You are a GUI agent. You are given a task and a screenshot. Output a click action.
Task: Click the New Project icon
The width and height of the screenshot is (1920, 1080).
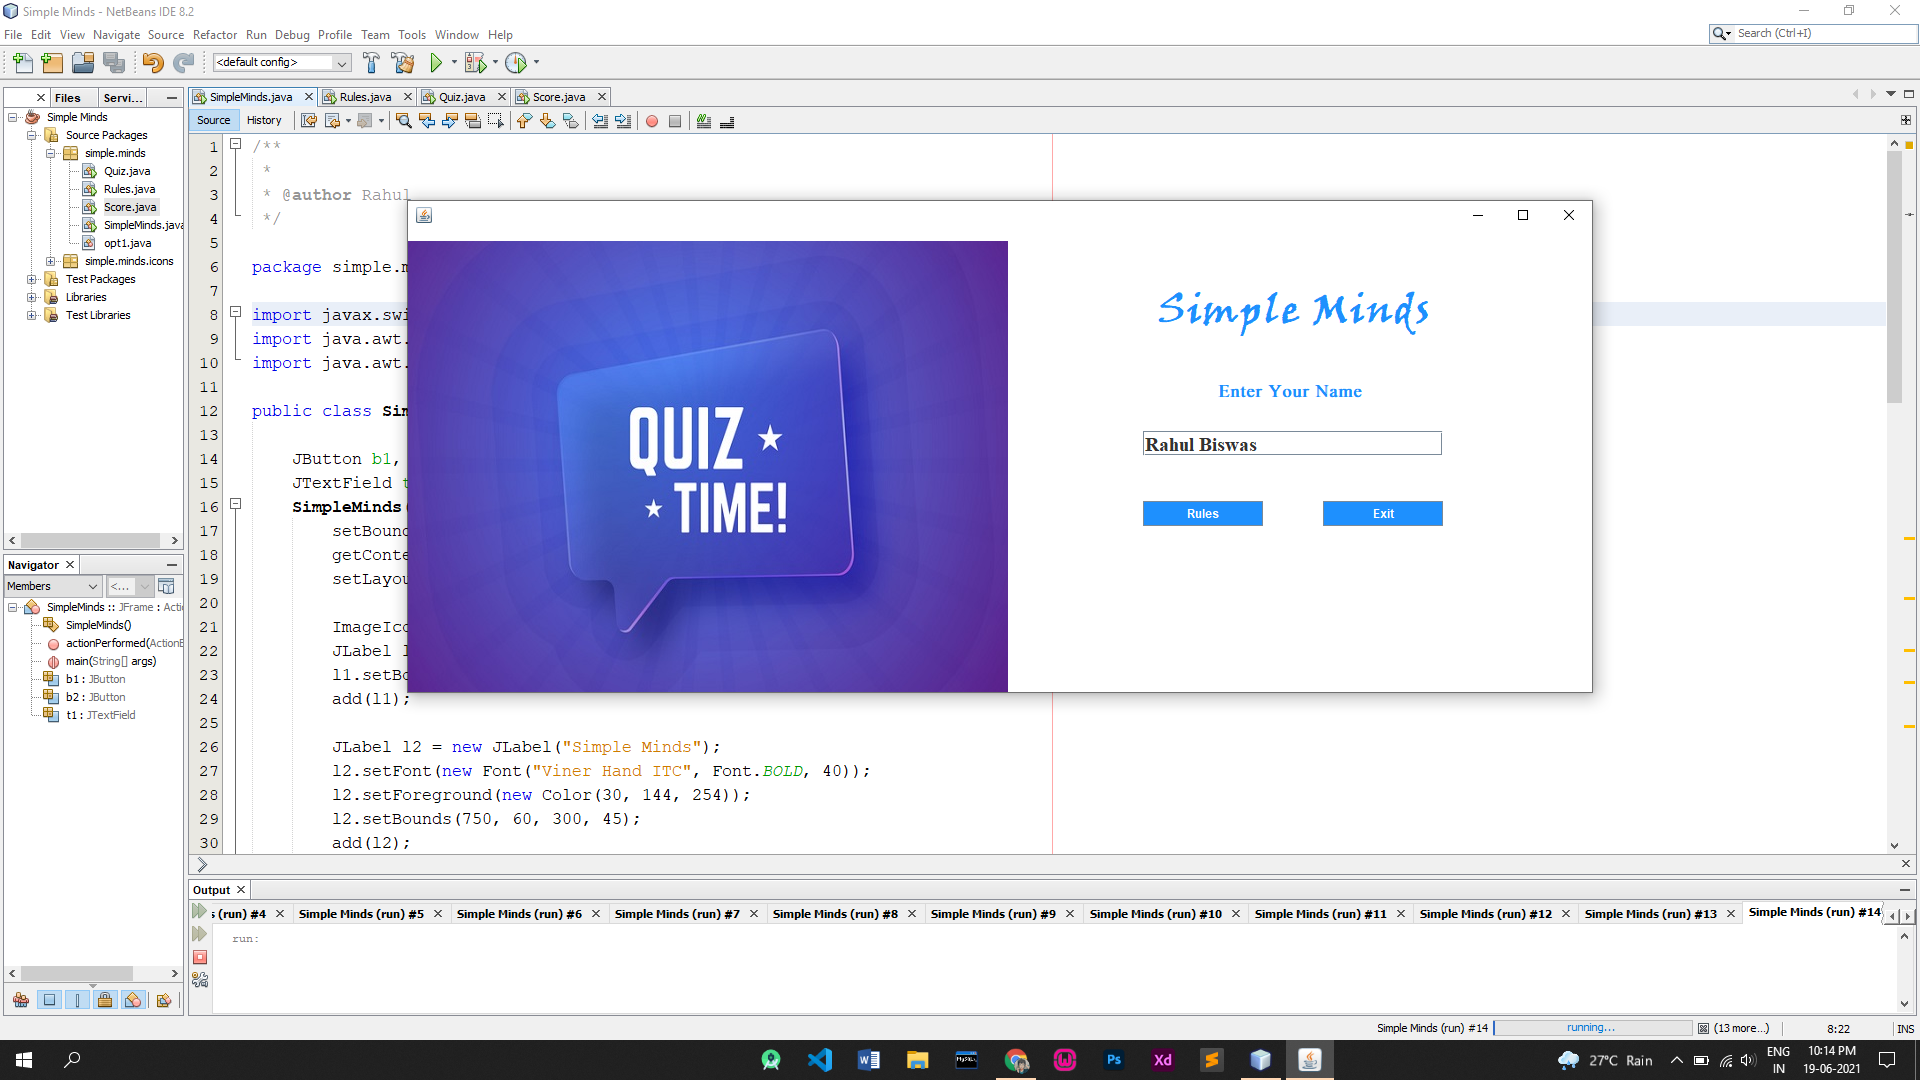52,63
